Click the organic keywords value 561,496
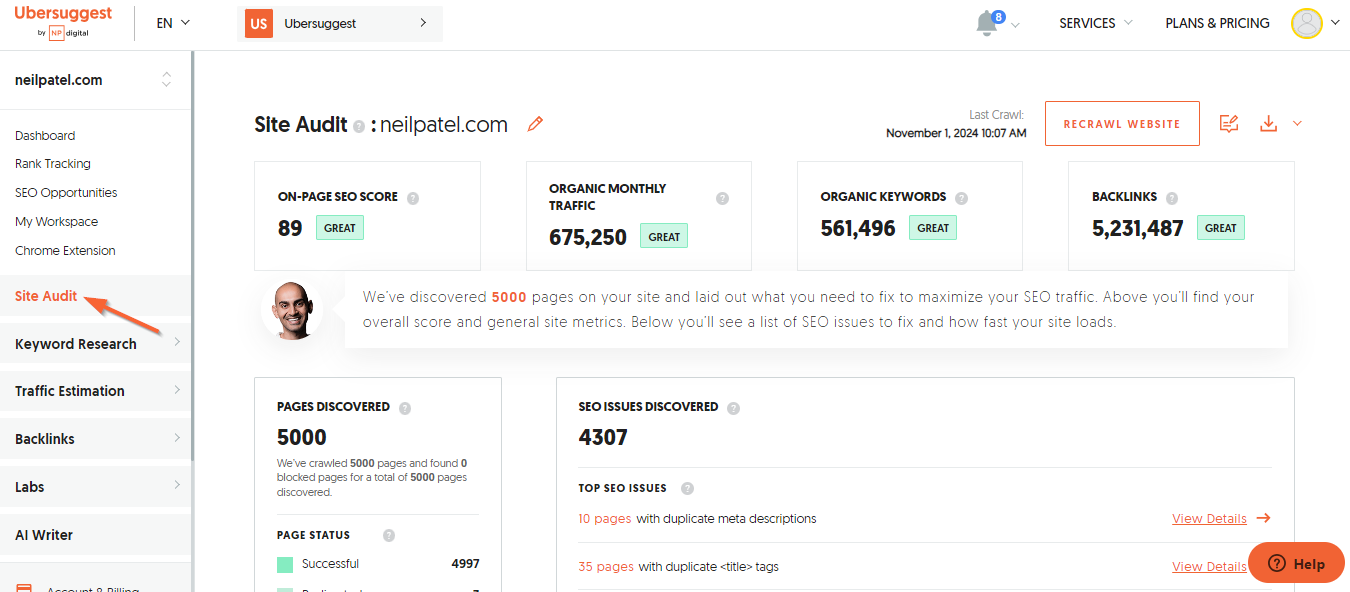Screen dimensions: 1350x592 tap(858, 228)
